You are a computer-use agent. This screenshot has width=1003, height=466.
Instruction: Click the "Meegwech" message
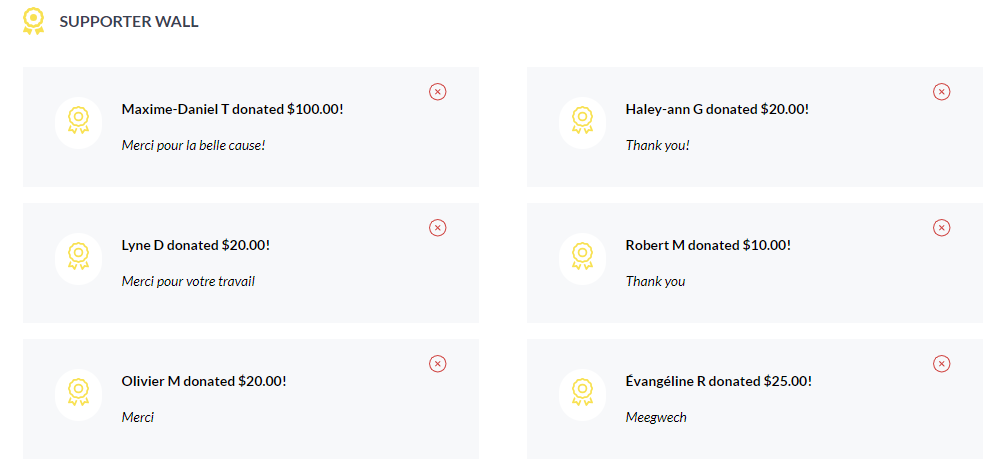point(656,417)
